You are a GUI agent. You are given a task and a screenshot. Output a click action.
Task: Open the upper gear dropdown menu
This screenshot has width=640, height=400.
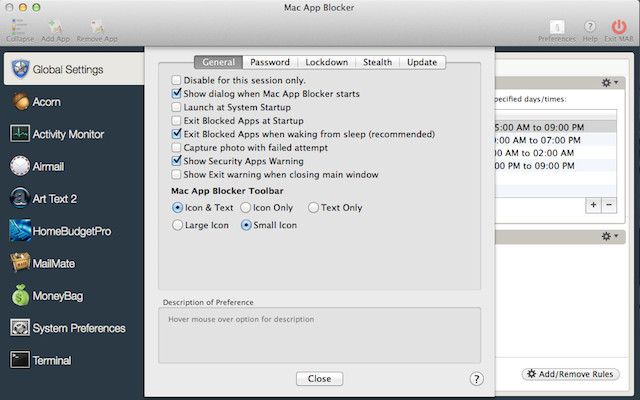[x=609, y=83]
